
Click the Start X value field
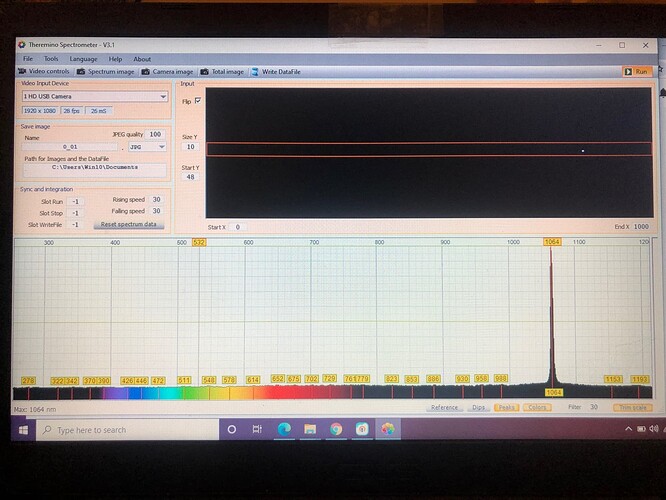pyautogui.click(x=237, y=227)
